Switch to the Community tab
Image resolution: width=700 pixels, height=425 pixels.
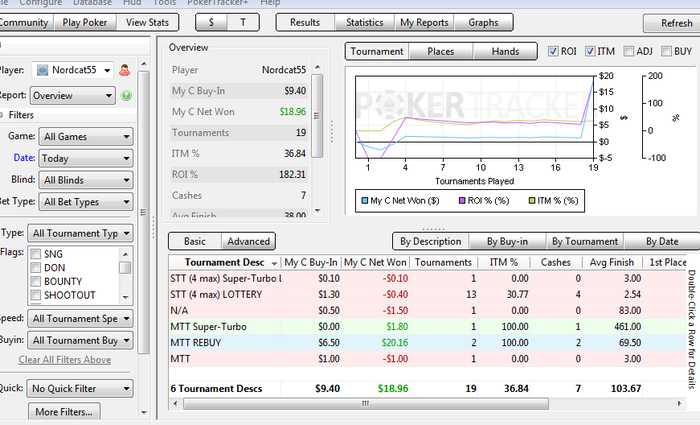coord(25,22)
